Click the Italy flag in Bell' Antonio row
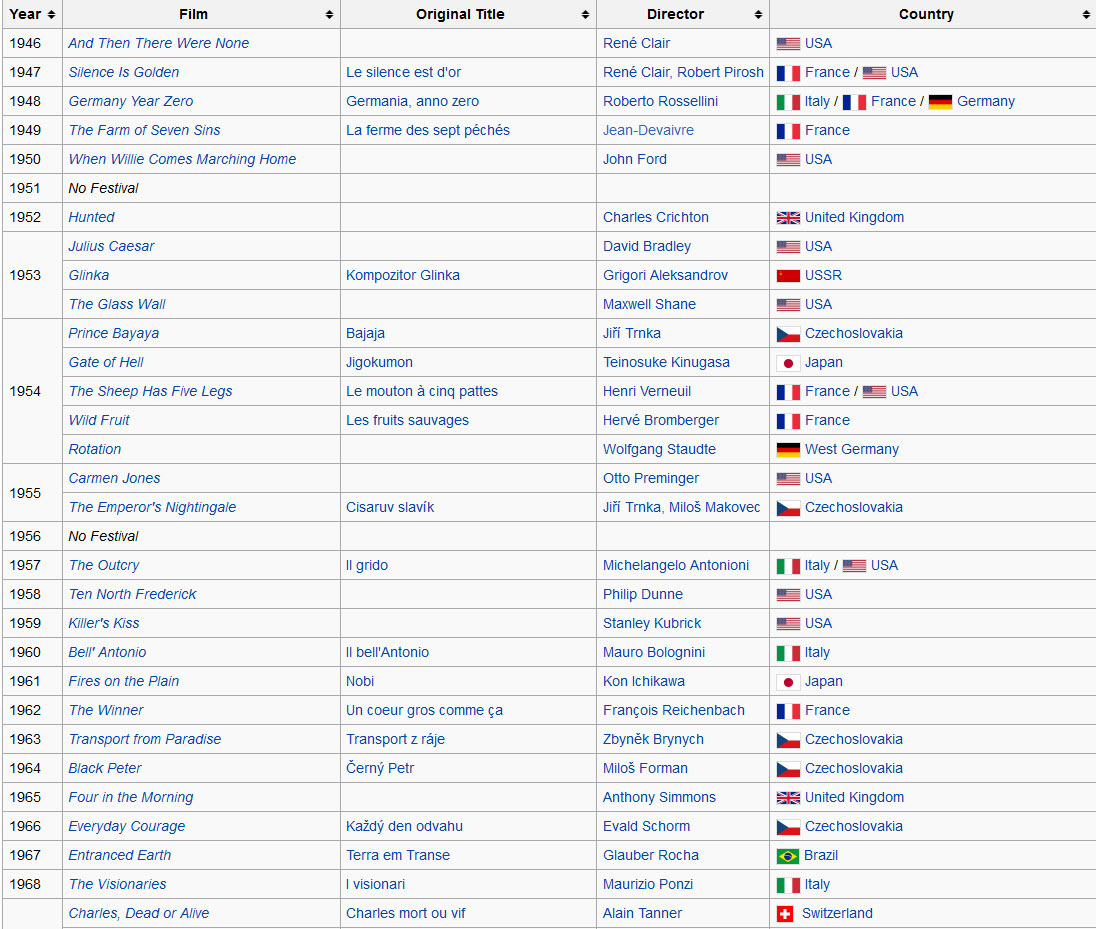This screenshot has width=1096, height=929. click(788, 653)
